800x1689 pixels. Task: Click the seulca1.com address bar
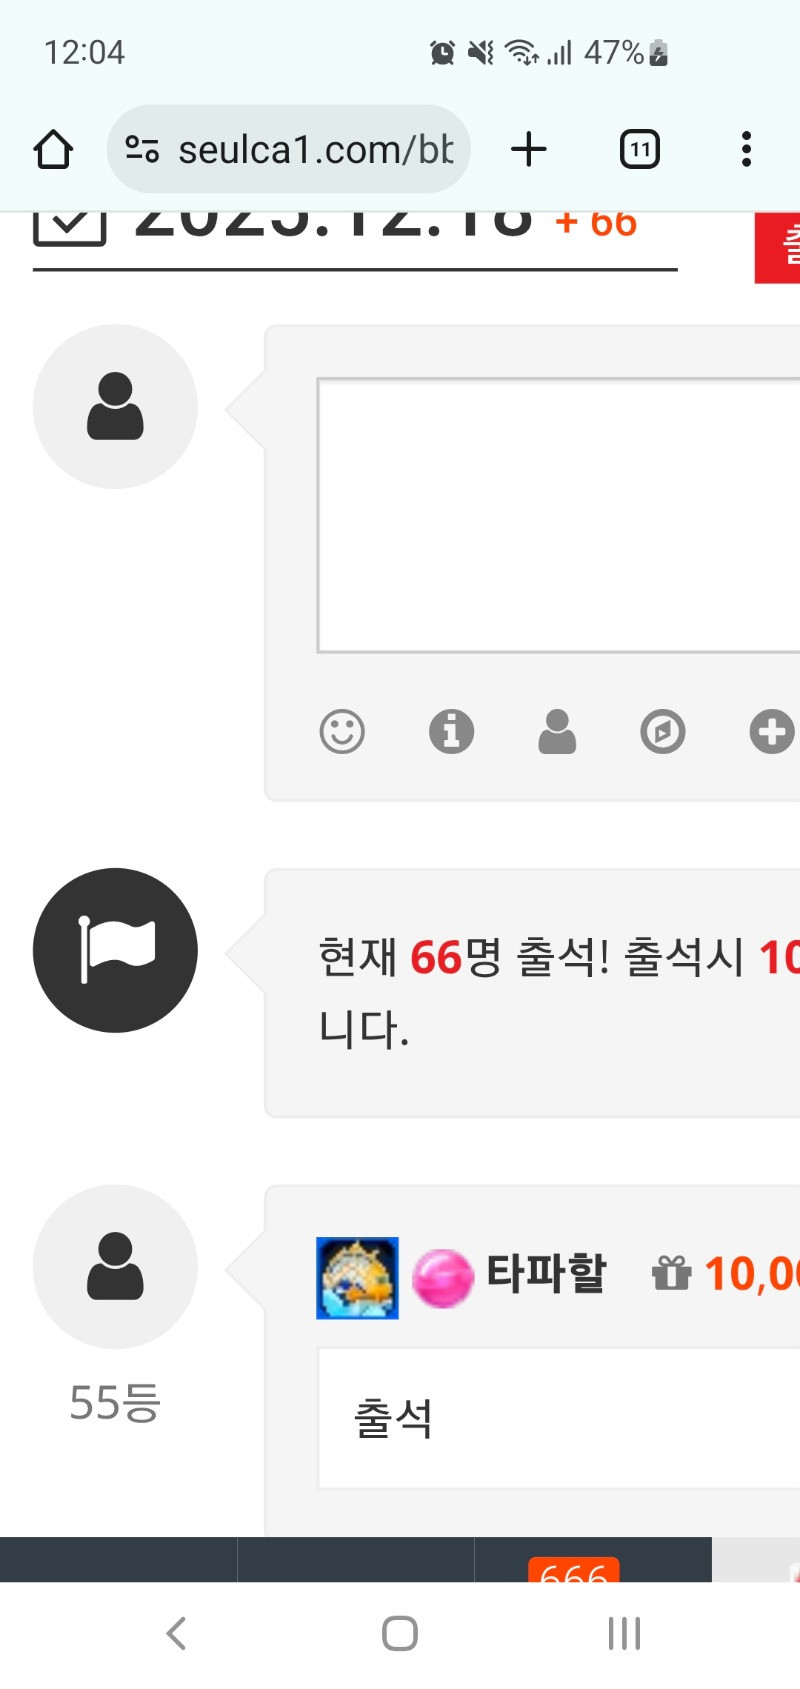pyautogui.click(x=289, y=150)
